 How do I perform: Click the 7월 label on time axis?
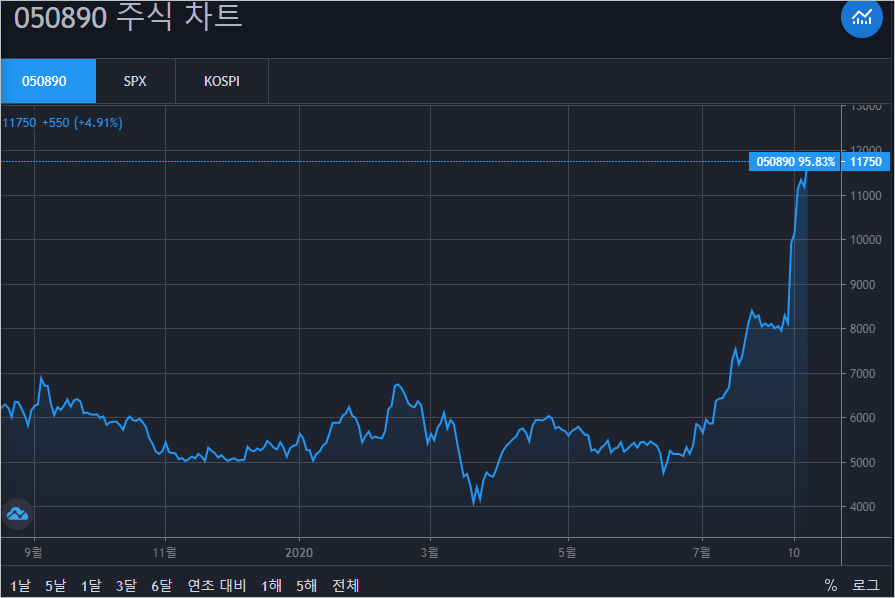[702, 552]
